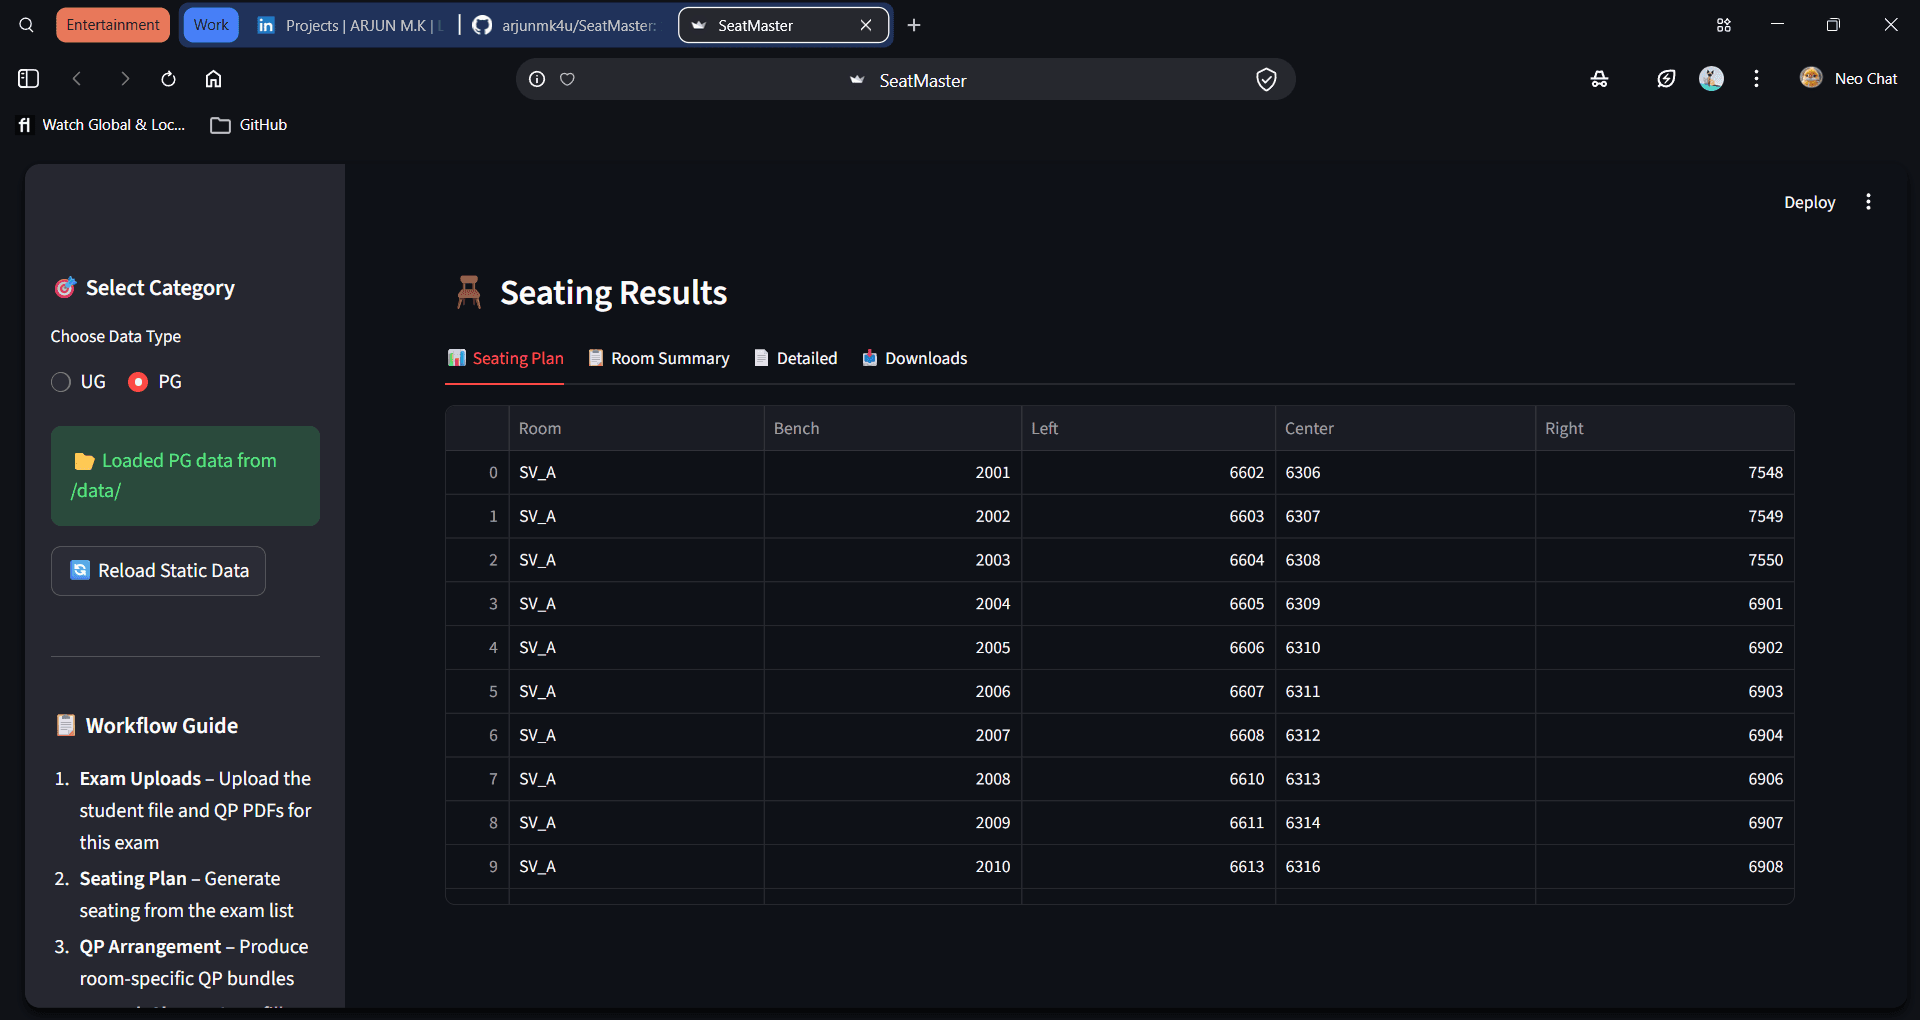Click the Left column header
1920x1020 pixels.
(1148, 428)
